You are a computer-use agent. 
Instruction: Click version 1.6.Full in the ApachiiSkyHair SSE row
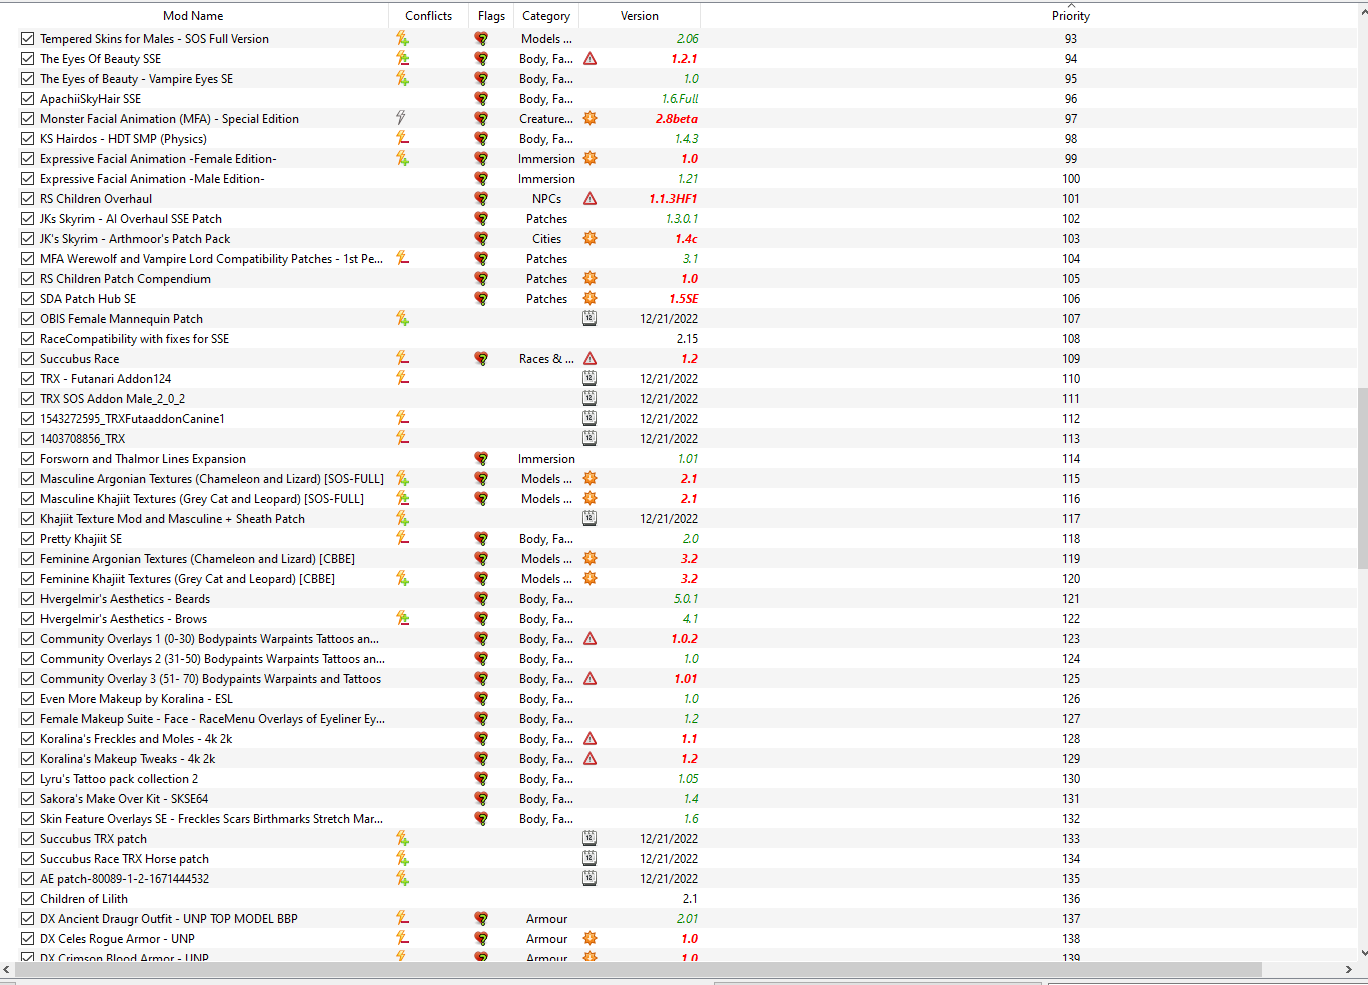point(680,99)
